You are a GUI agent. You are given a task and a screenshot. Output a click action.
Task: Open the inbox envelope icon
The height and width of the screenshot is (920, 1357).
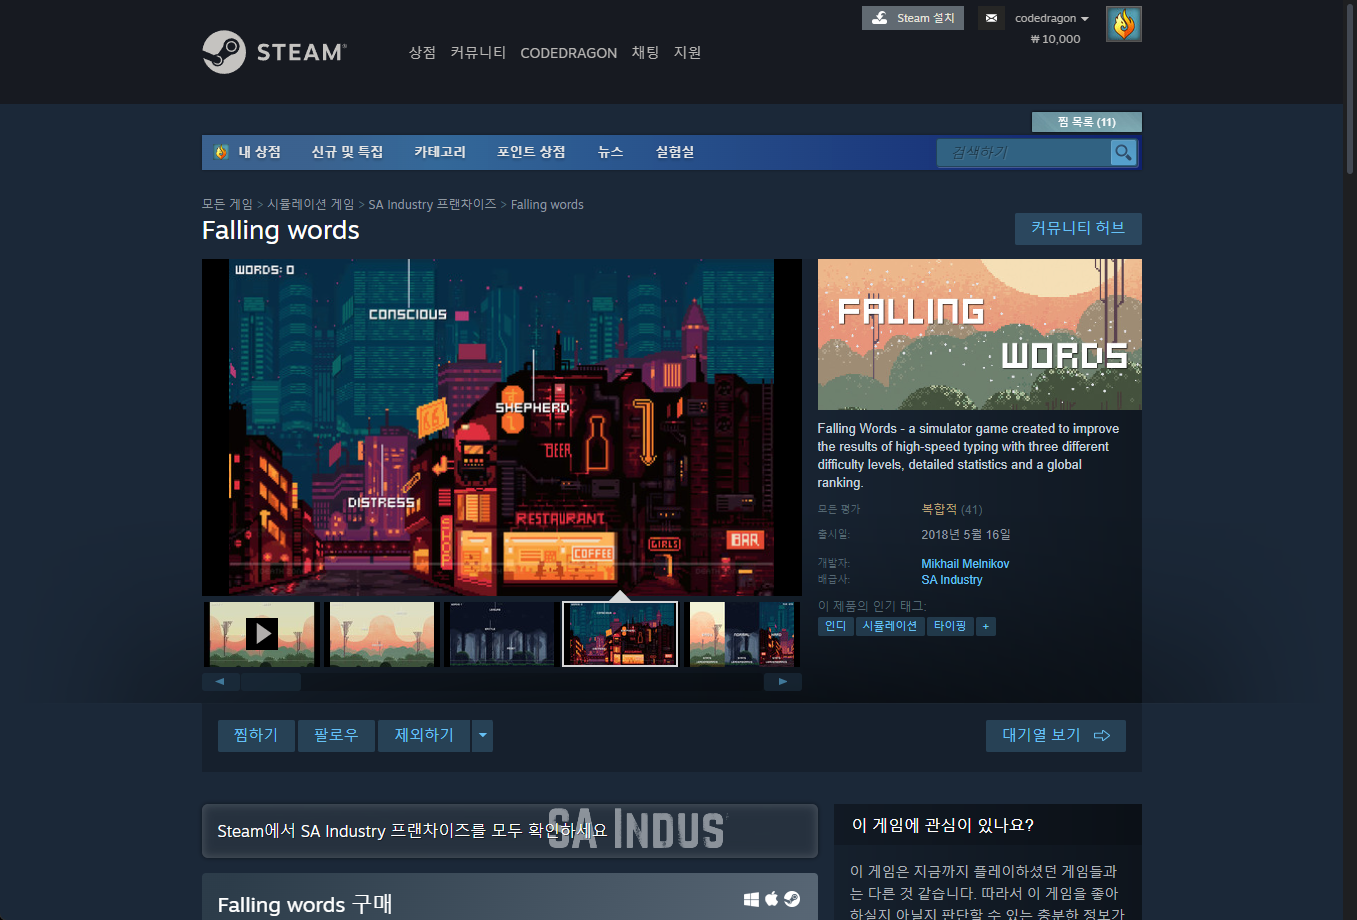pos(991,18)
